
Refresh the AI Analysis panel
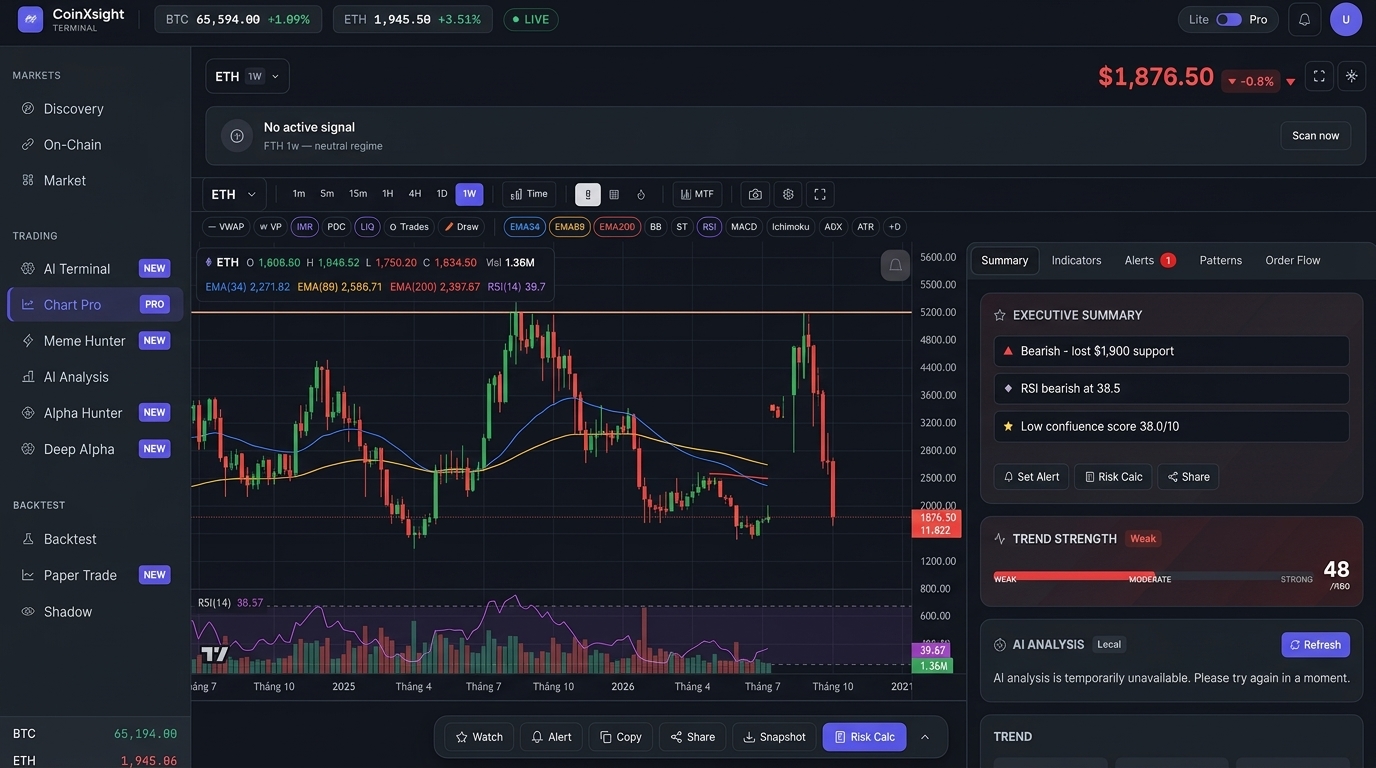pos(1315,645)
